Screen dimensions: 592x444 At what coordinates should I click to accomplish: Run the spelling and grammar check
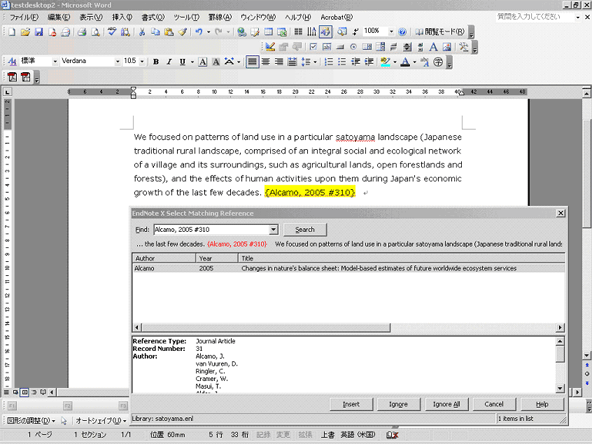[112, 32]
